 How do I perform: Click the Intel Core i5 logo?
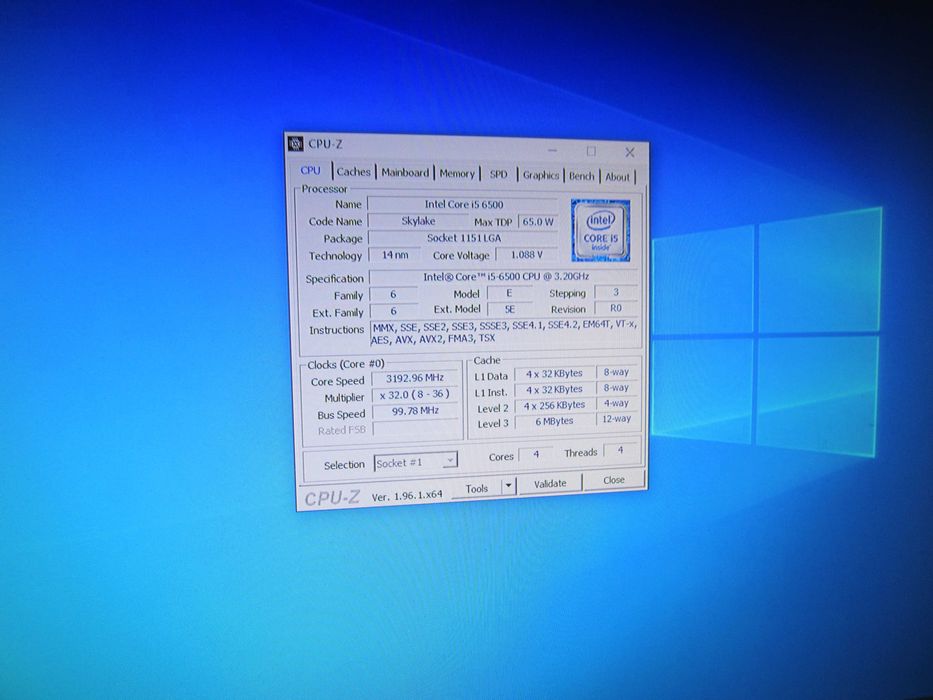coord(600,230)
